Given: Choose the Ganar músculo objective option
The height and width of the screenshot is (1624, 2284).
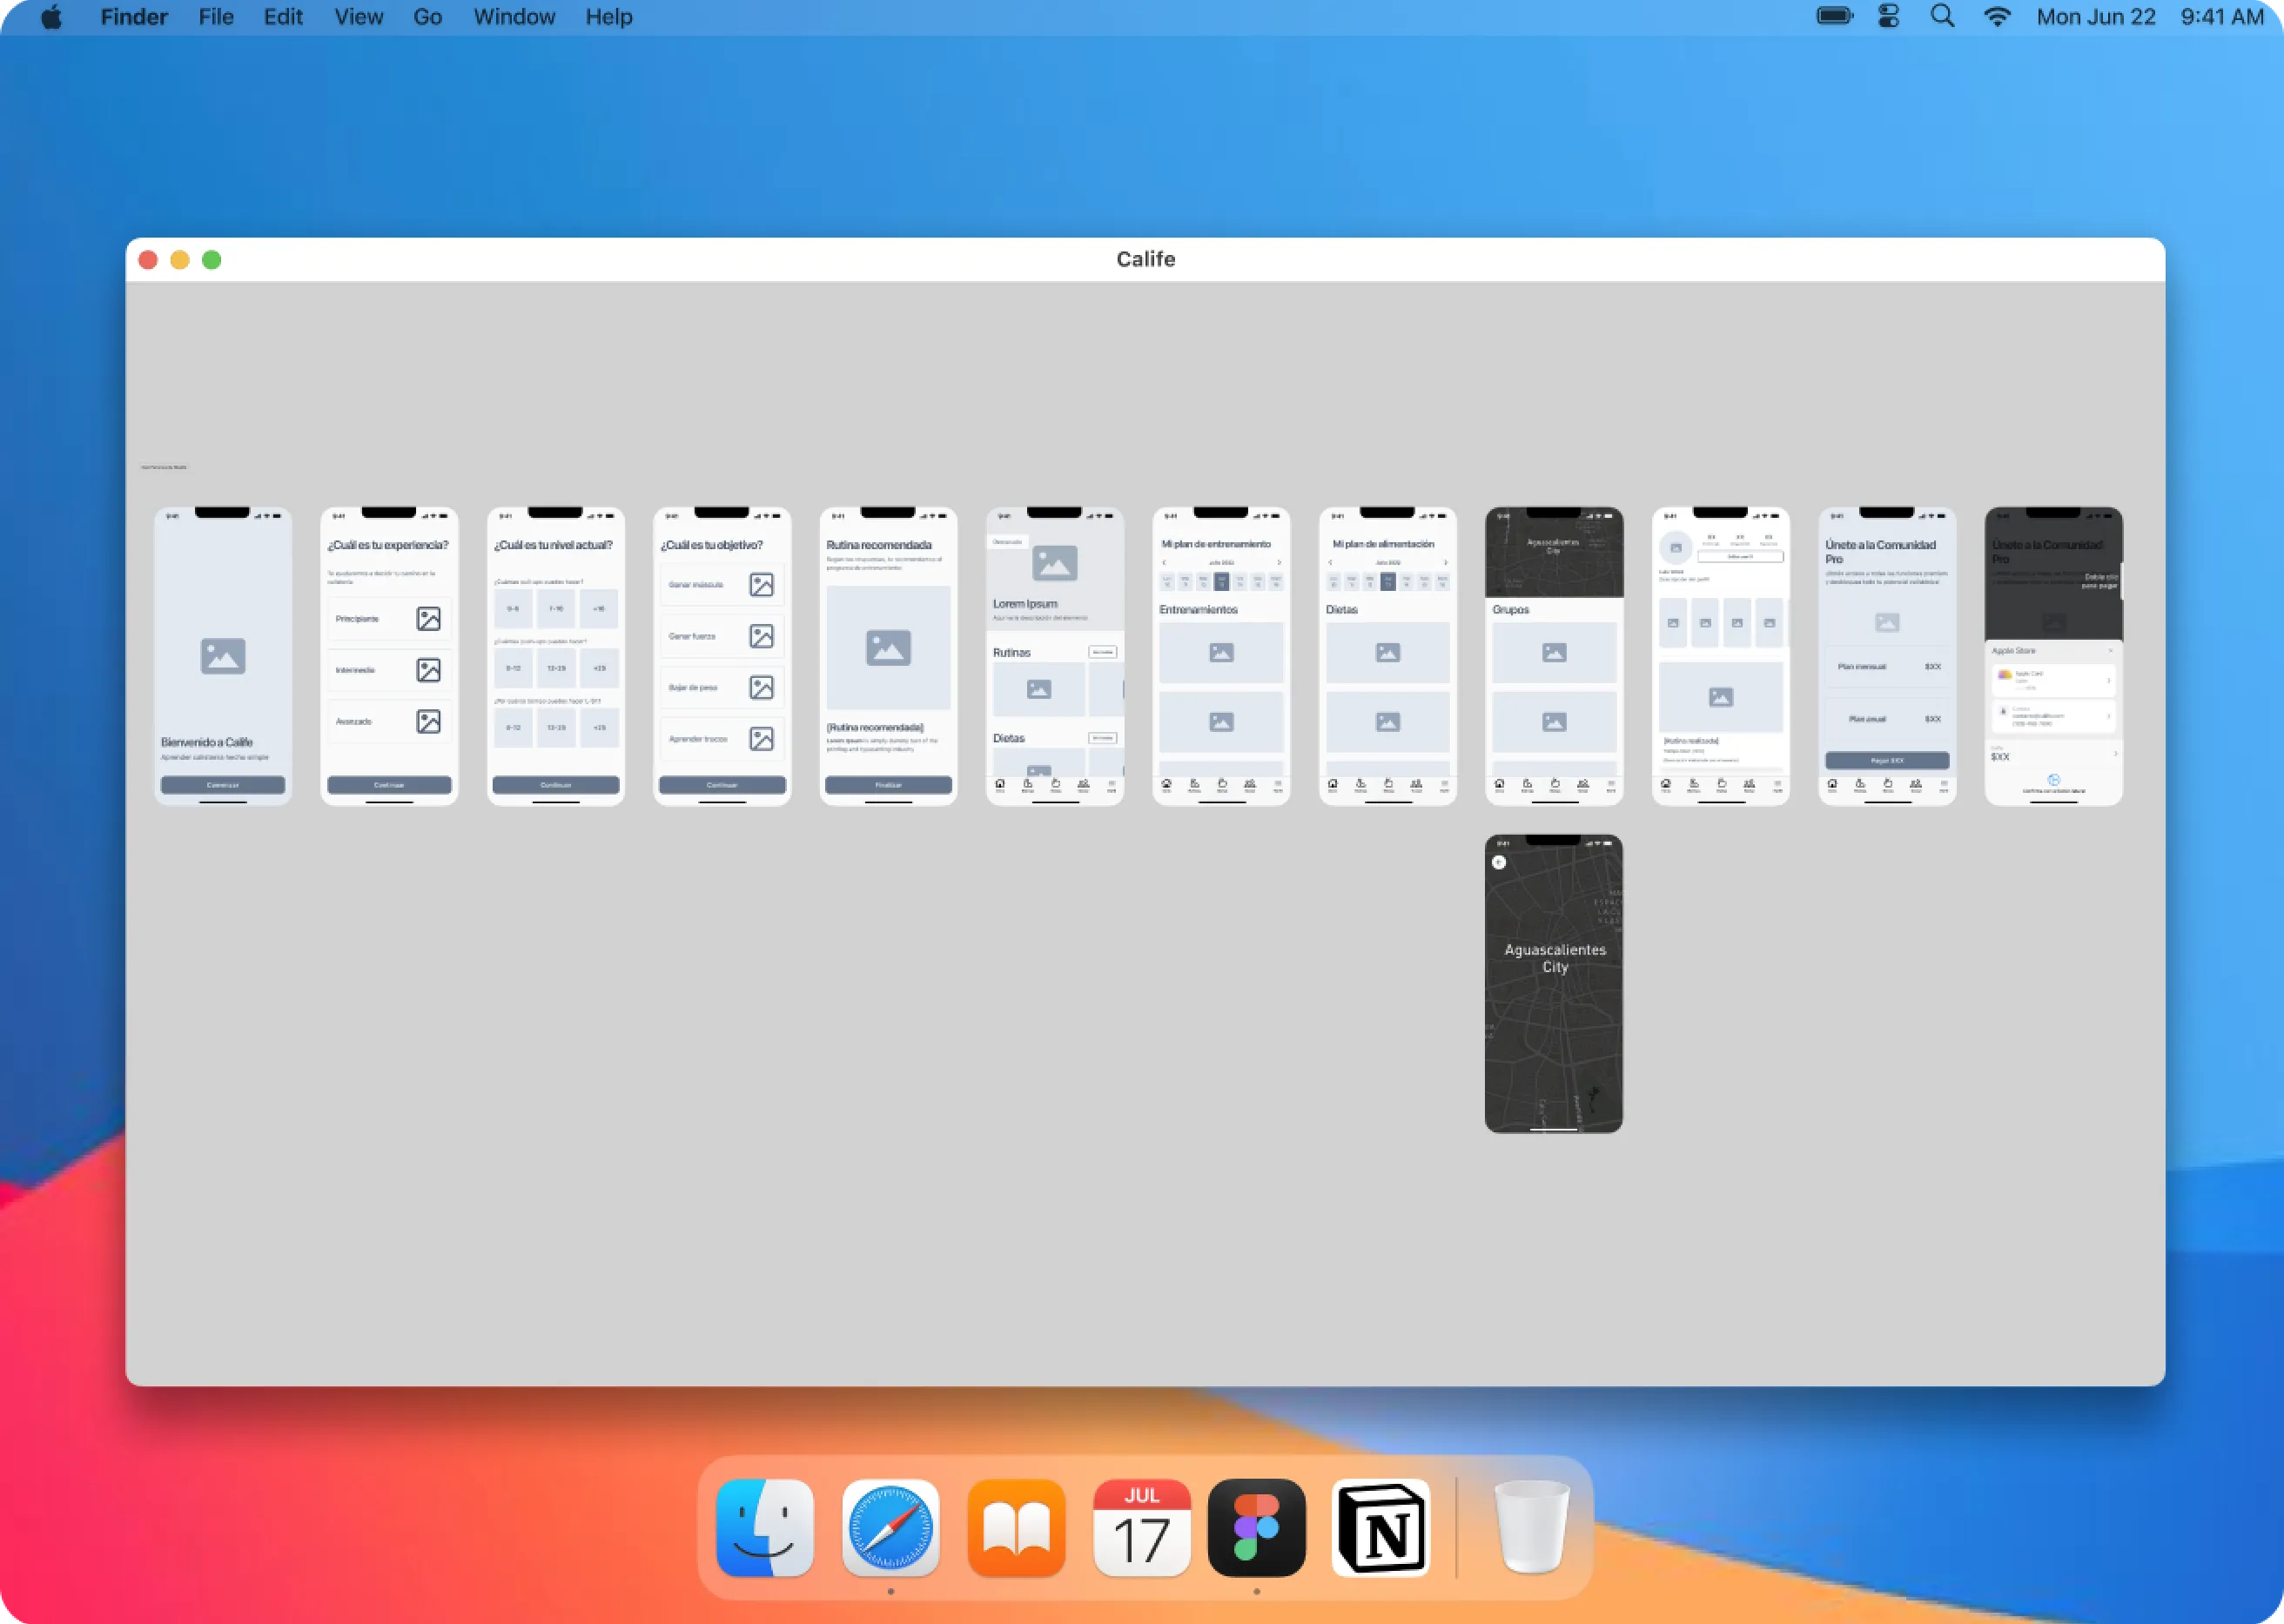Looking at the screenshot, I should coord(721,585).
